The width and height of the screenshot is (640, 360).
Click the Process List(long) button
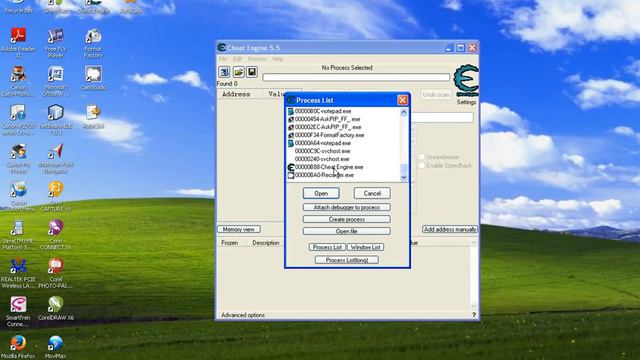pyautogui.click(x=347, y=260)
